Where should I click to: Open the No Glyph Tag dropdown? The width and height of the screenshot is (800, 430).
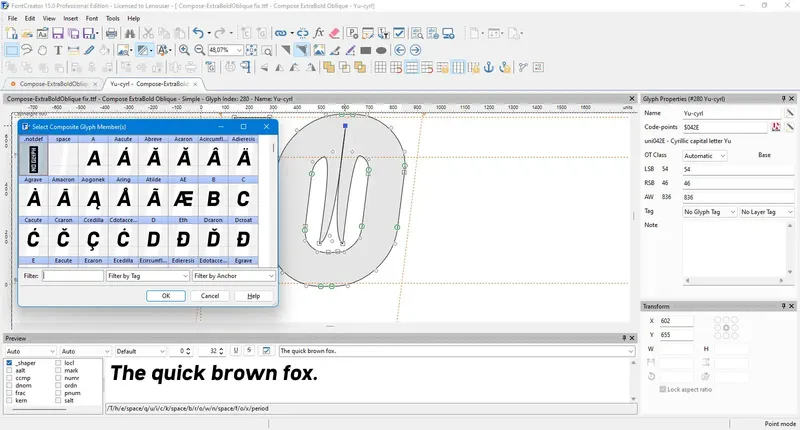pyautogui.click(x=710, y=212)
